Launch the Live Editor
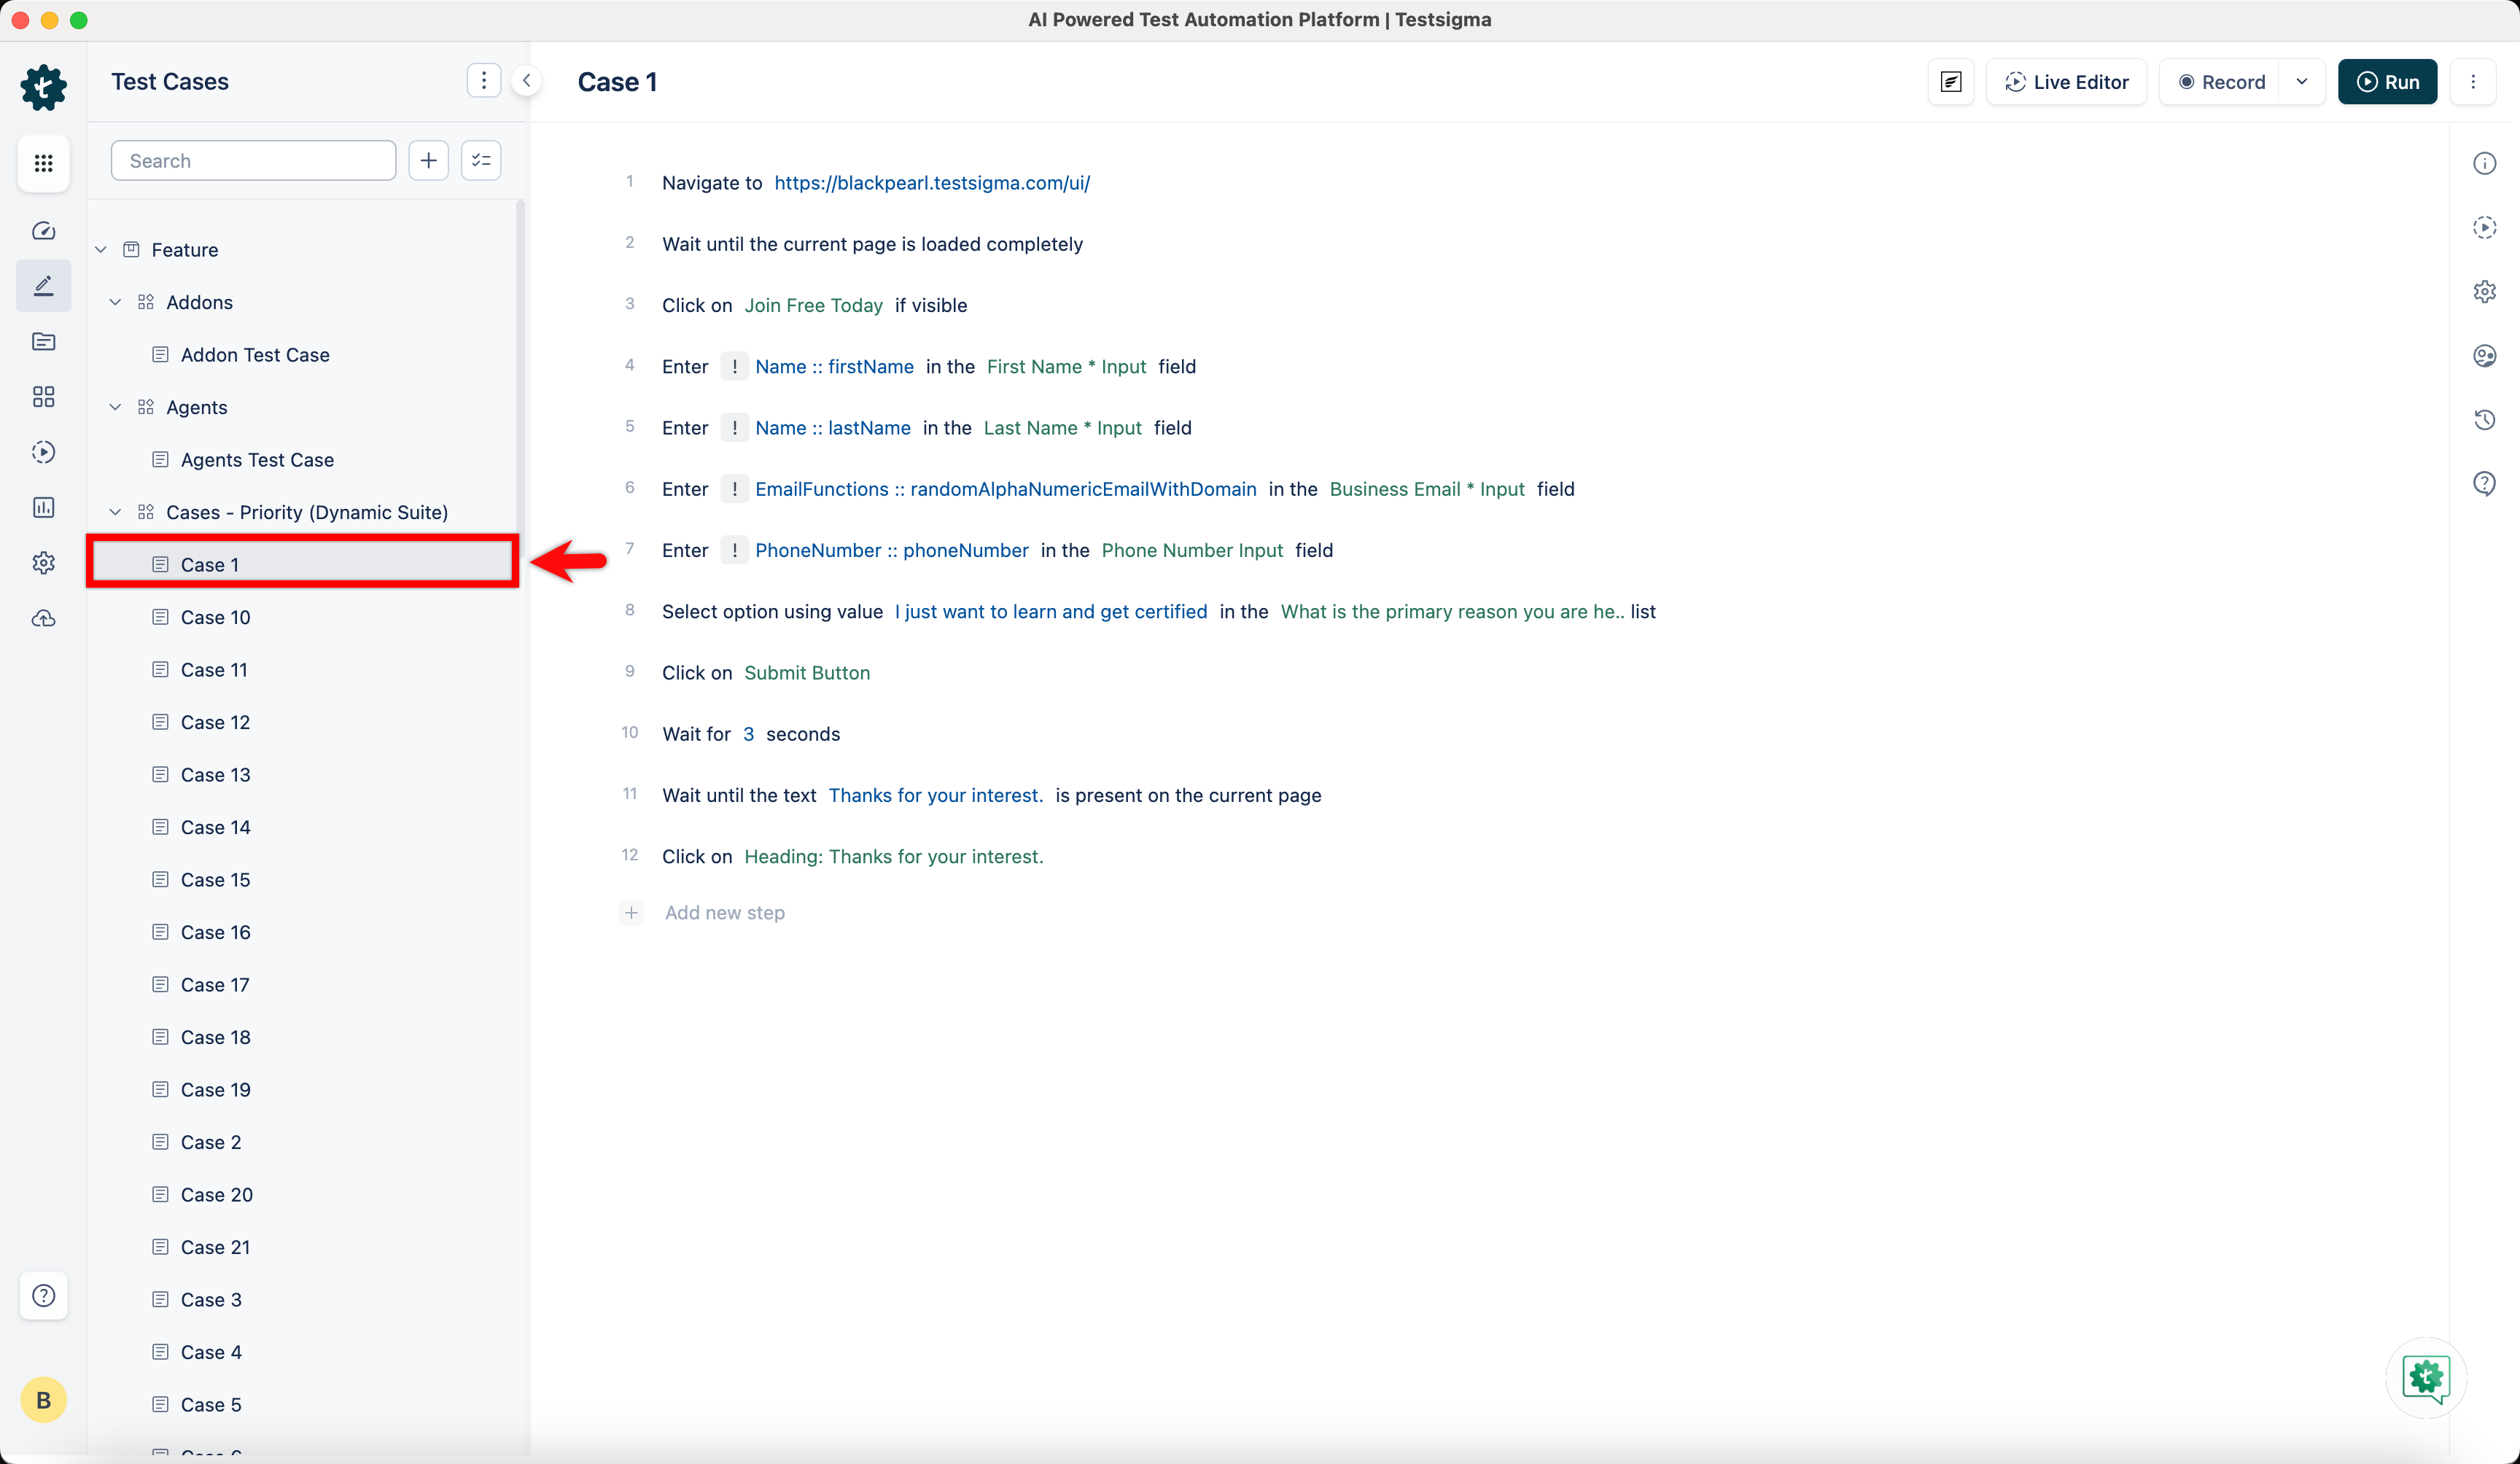The height and width of the screenshot is (1464, 2520). point(2066,82)
